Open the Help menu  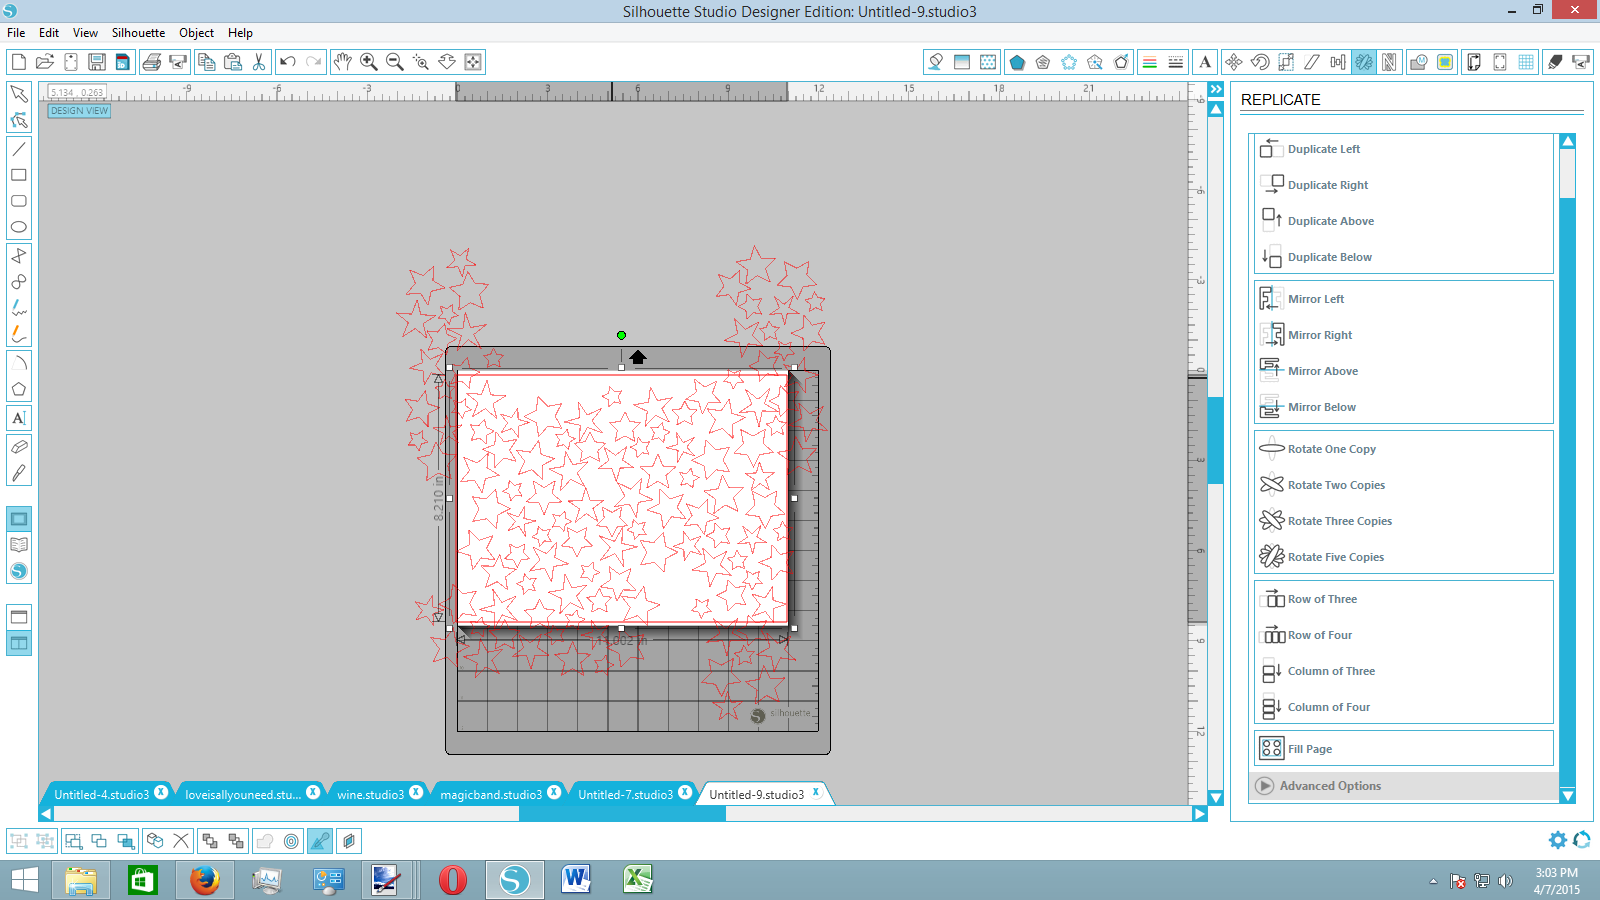coord(240,33)
